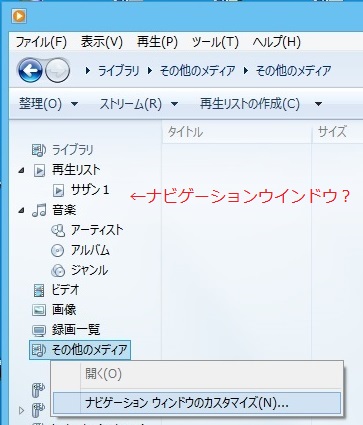Open the ツール(T) menu
The width and height of the screenshot is (363, 425).
tap(215, 42)
